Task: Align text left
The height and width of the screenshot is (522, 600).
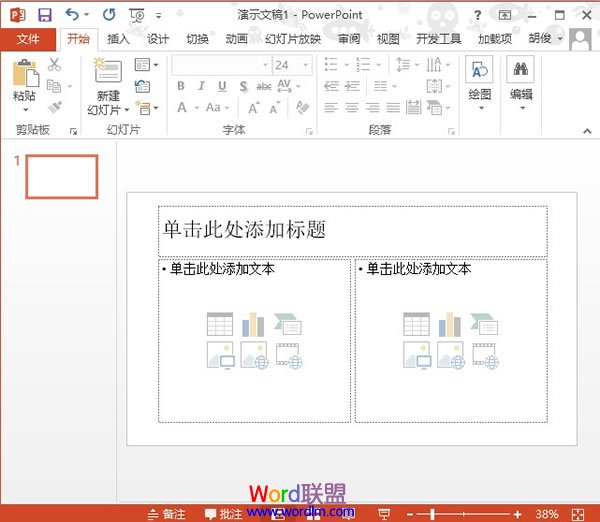Action: tap(331, 108)
